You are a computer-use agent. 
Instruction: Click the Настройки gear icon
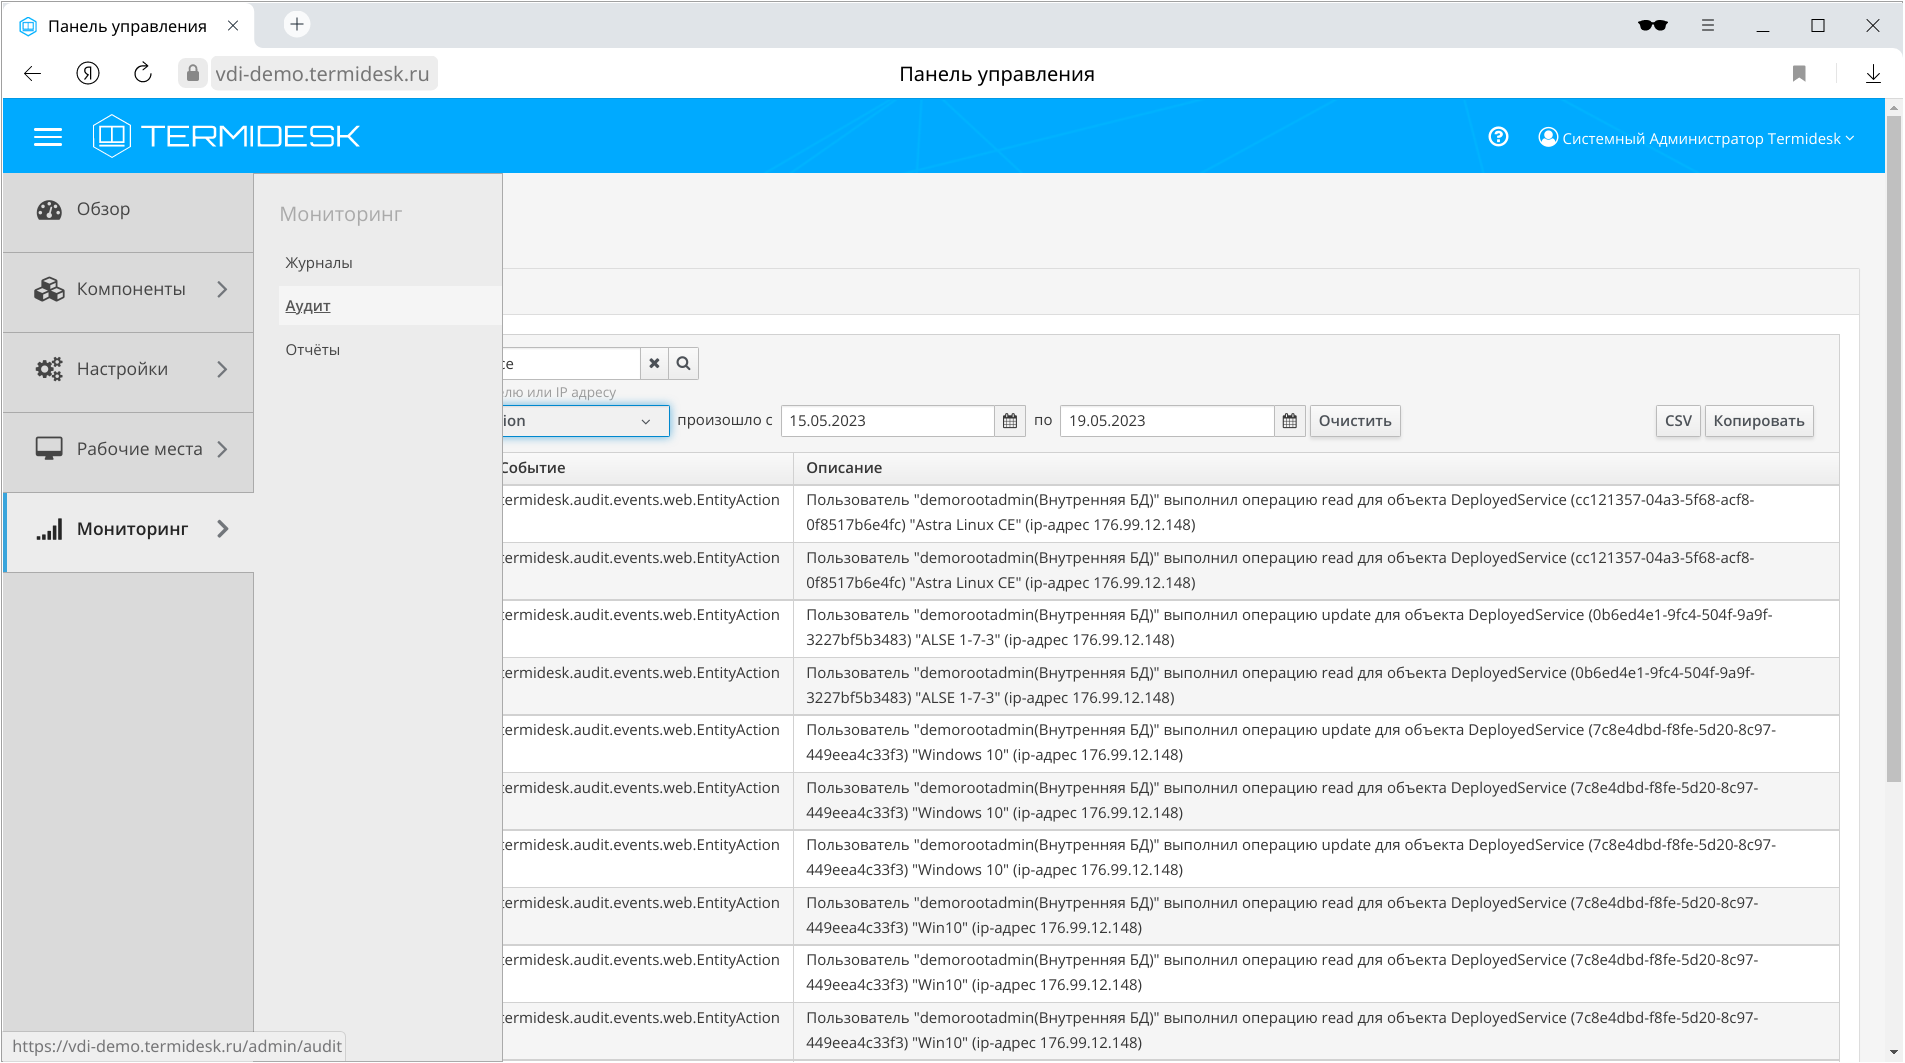[x=49, y=369]
